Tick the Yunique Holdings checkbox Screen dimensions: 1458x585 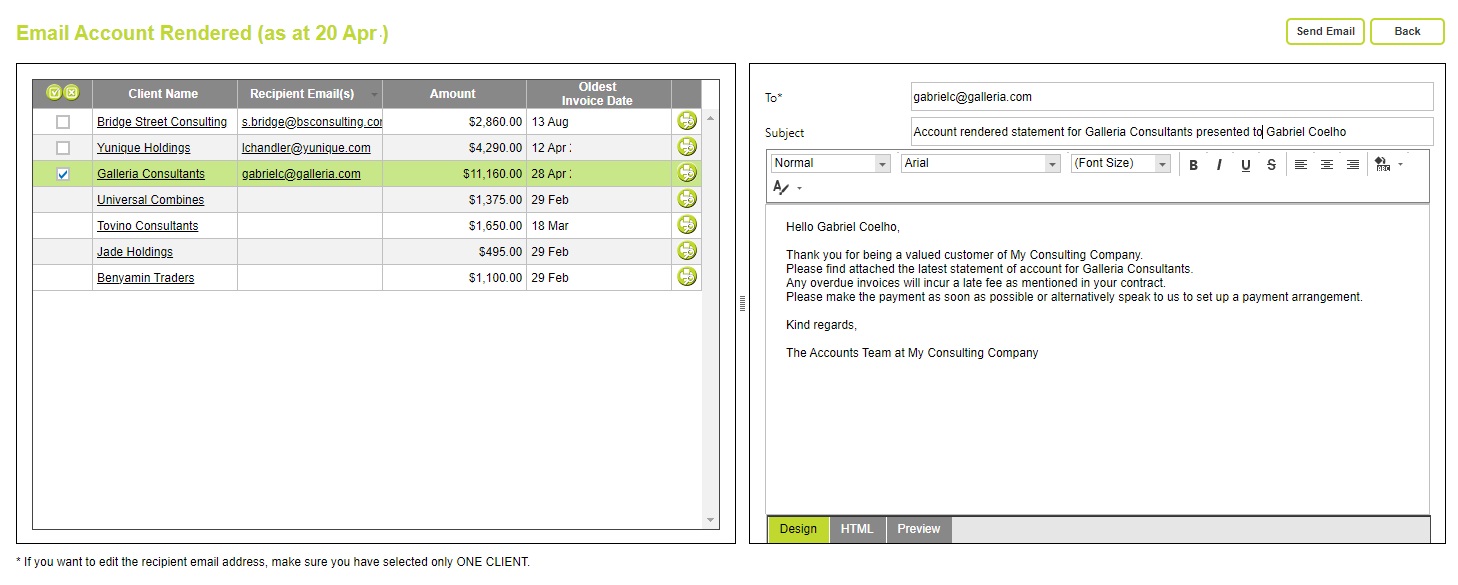[x=62, y=146]
